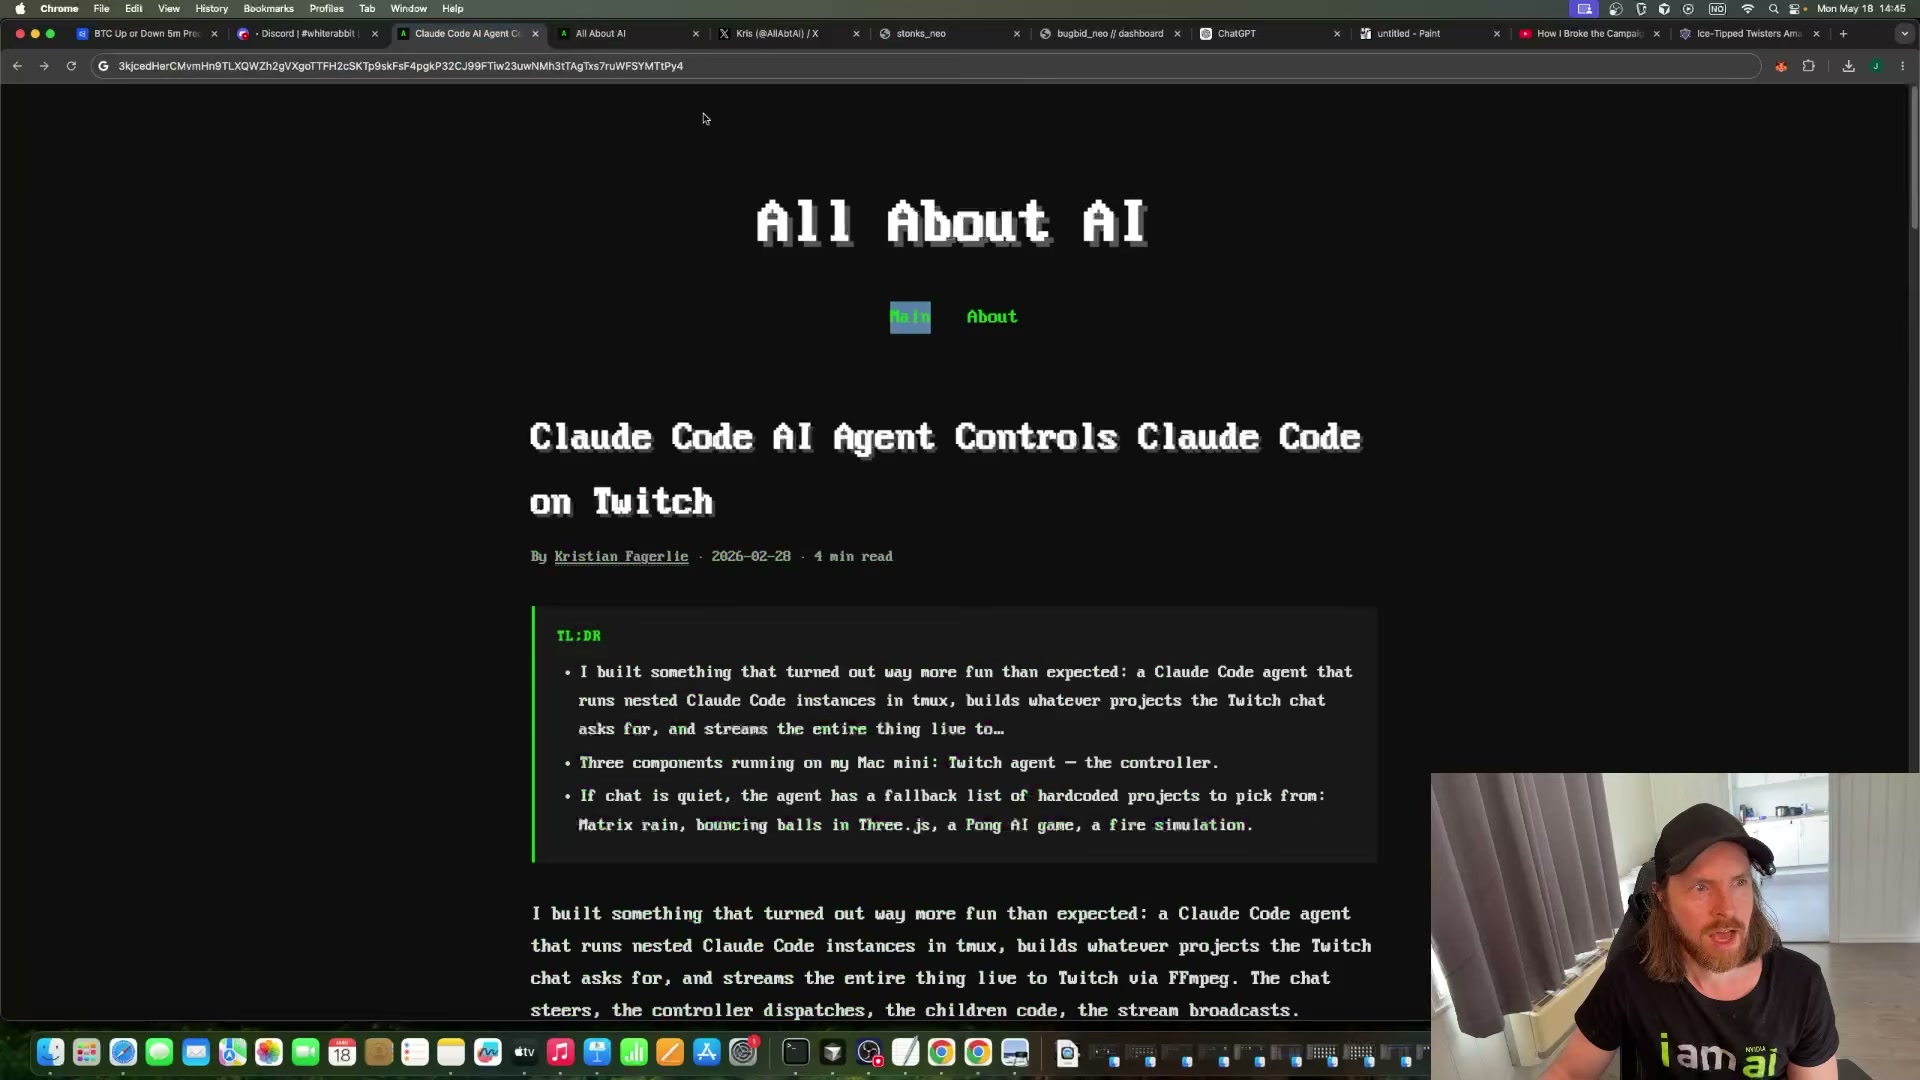Open Music from the Dock

coord(560,1052)
